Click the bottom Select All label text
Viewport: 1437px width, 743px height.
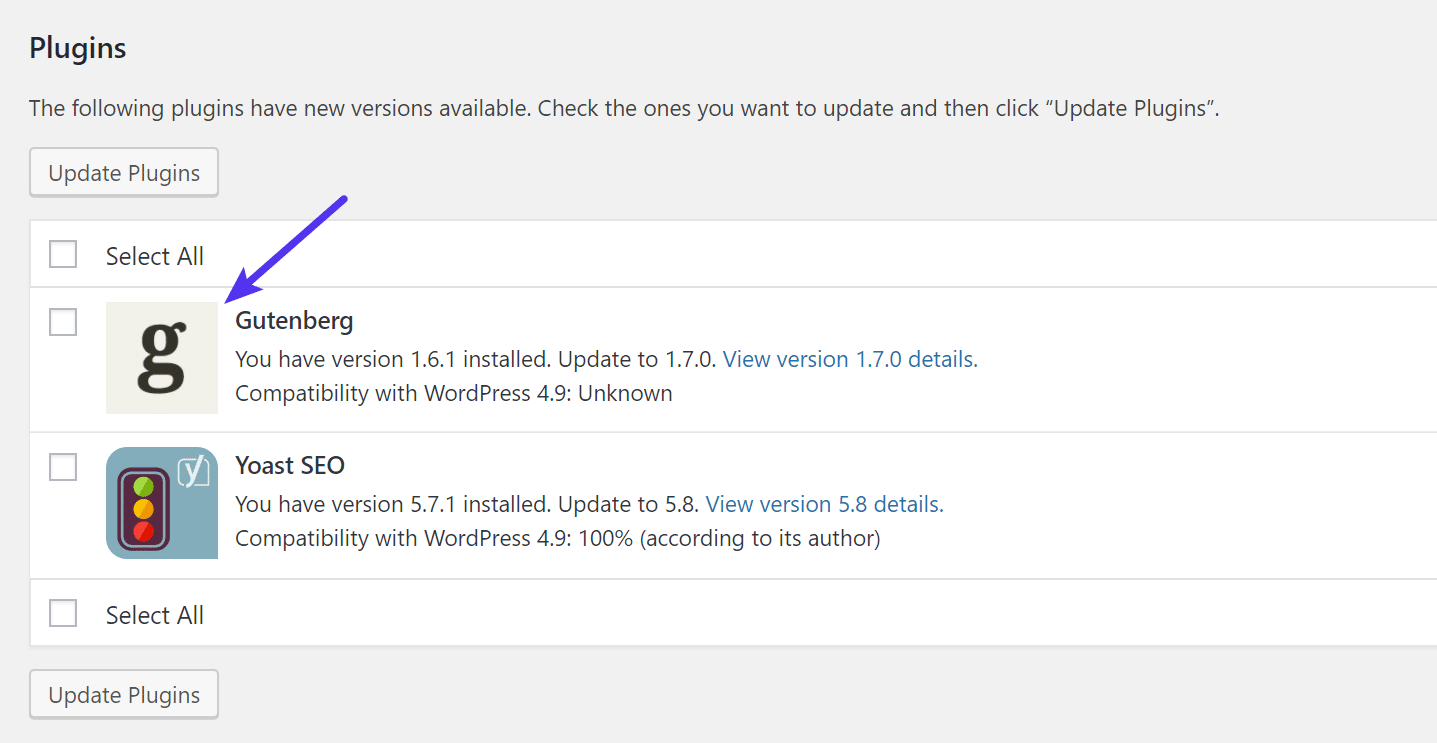[155, 614]
